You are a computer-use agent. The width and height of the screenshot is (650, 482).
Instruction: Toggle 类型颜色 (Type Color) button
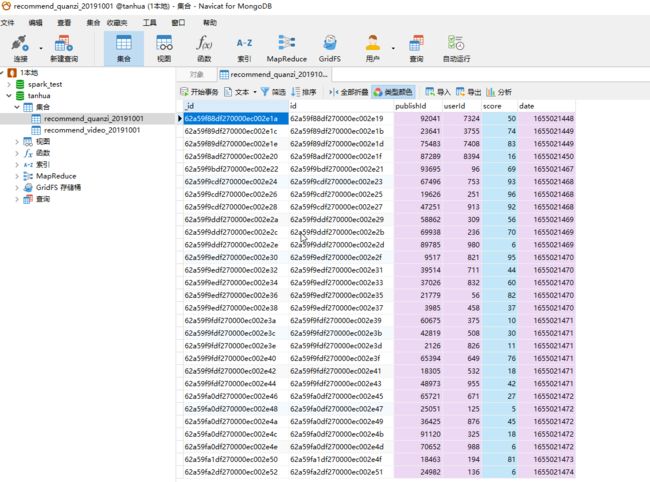[393, 92]
